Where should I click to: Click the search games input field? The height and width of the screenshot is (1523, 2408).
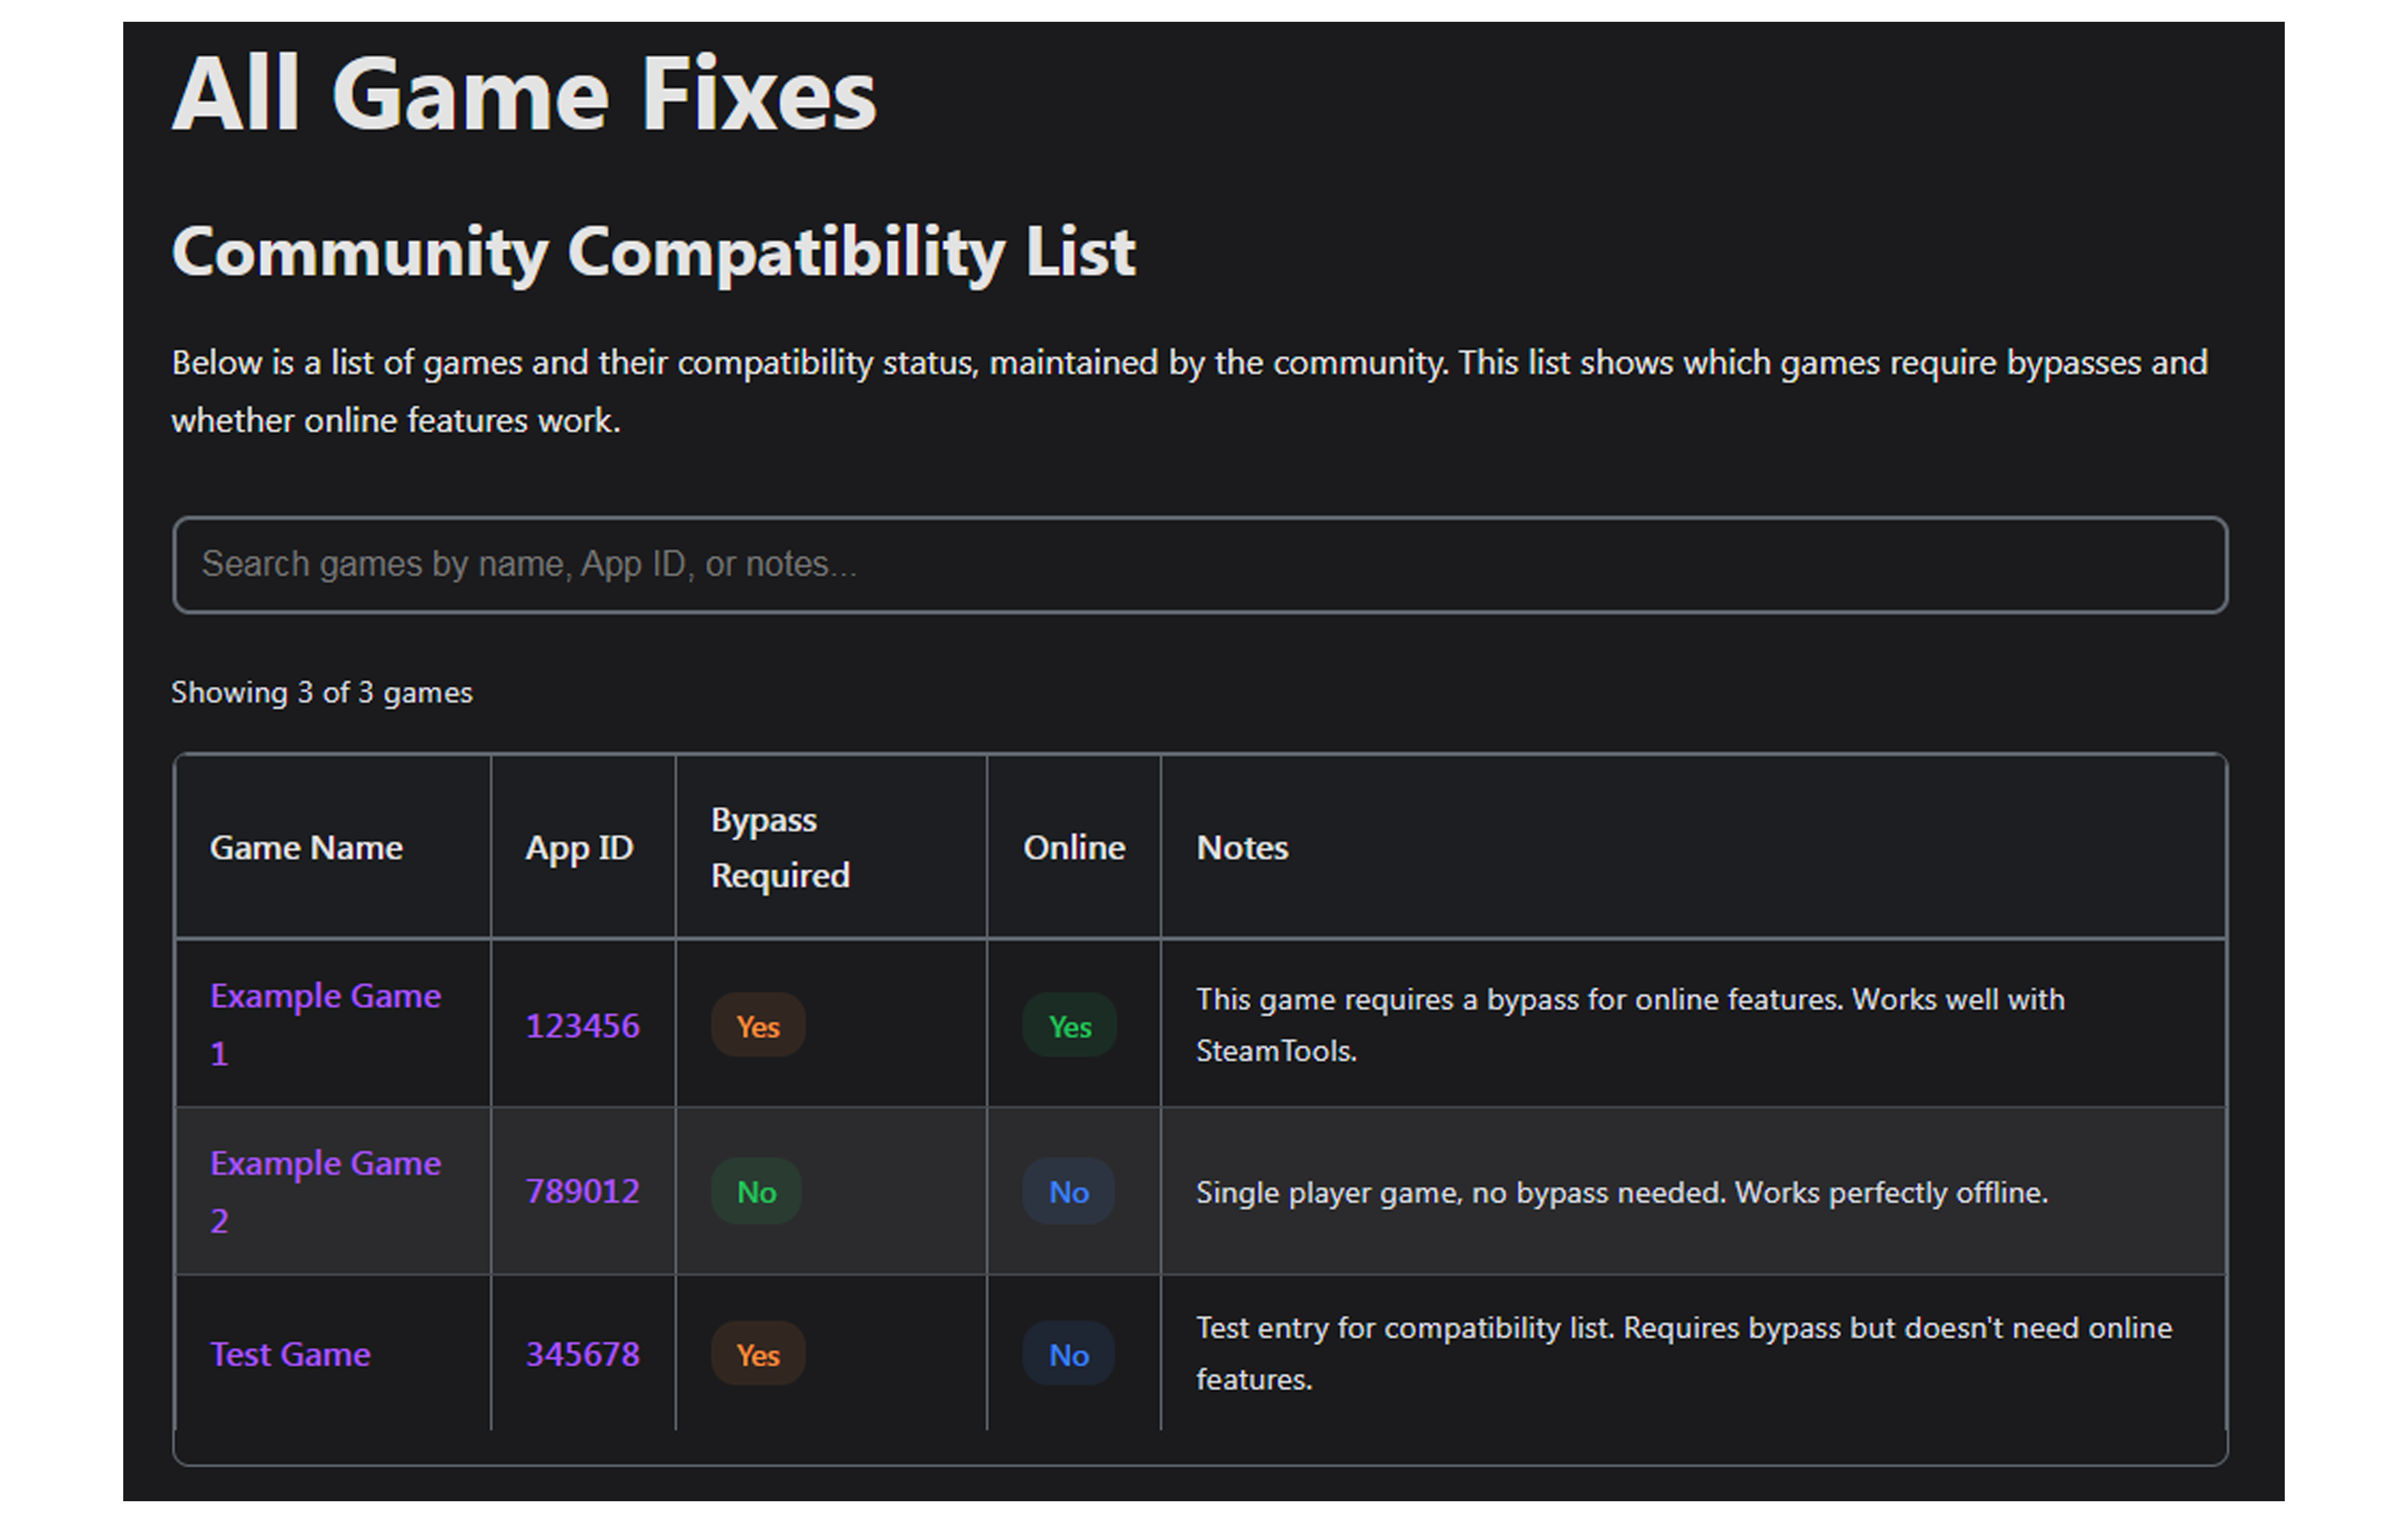click(1200, 564)
